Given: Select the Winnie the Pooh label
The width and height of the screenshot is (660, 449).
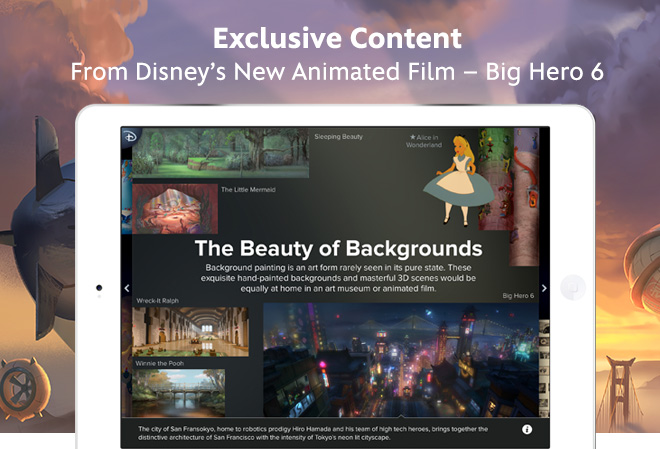Looking at the screenshot, I should (x=160, y=363).
